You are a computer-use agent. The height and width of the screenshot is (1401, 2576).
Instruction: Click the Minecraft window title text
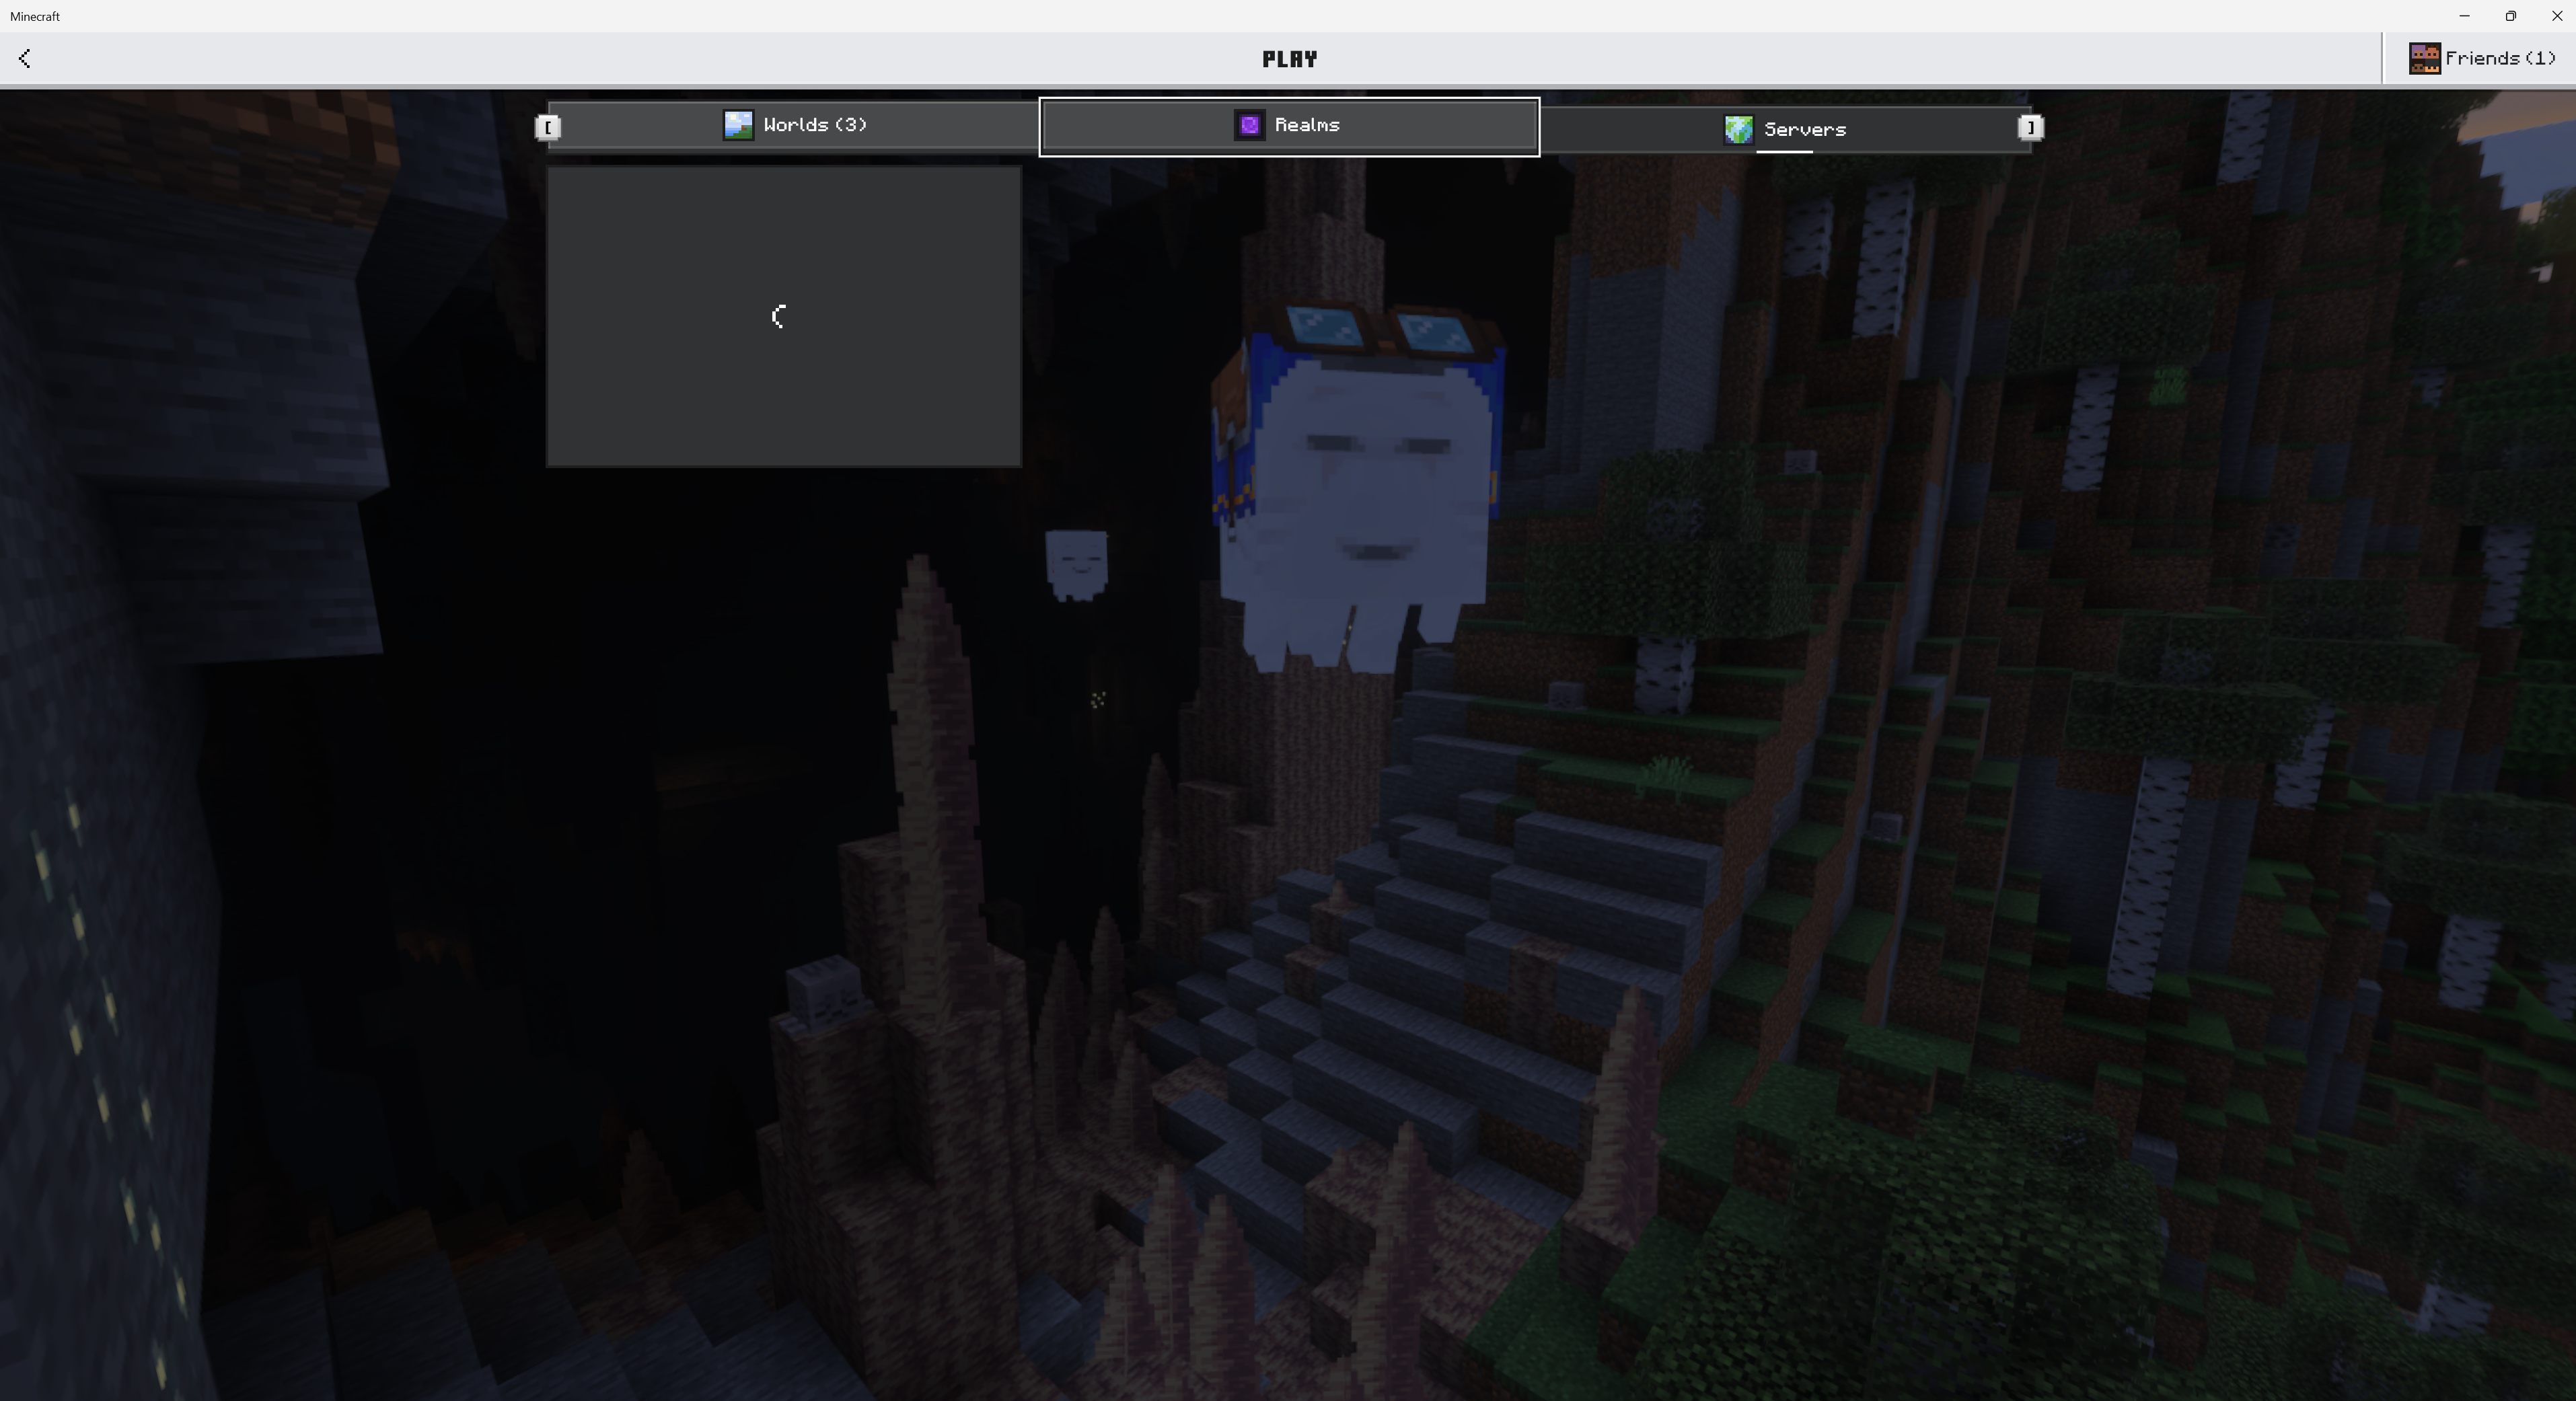pos(35,16)
